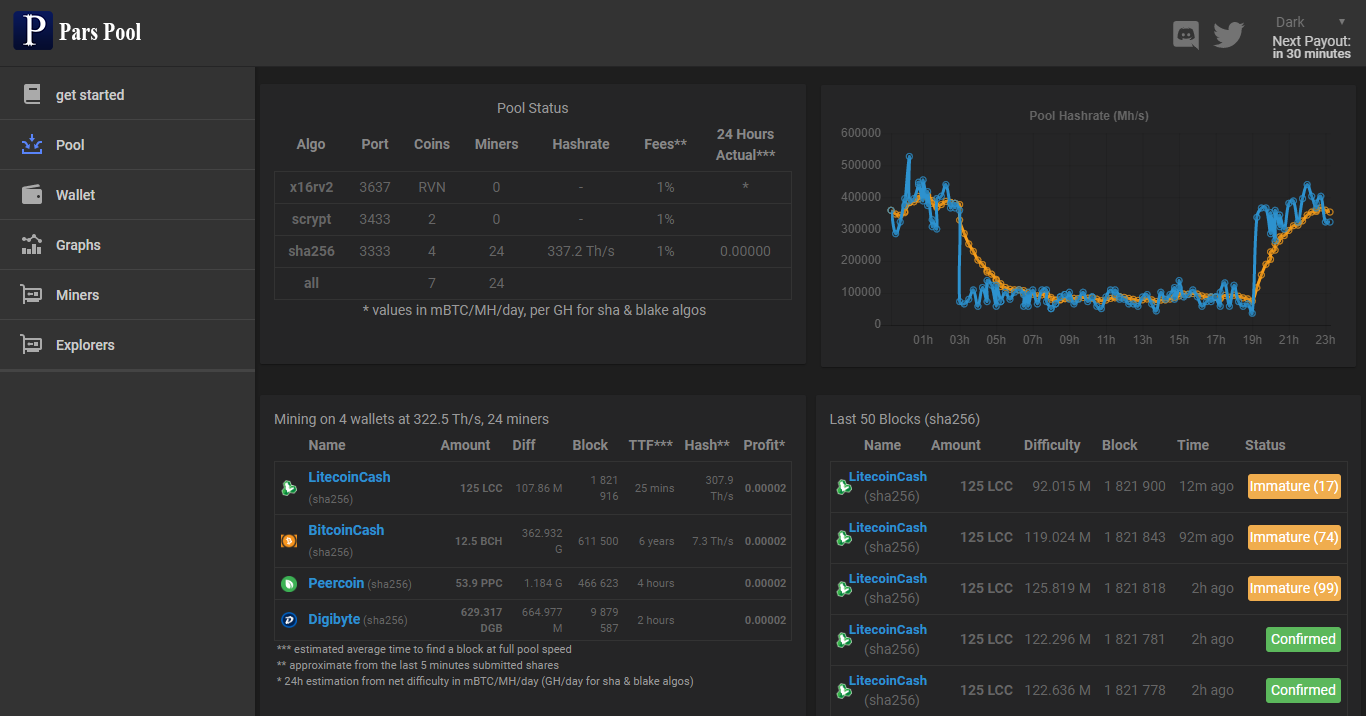Click the scrypt algo row label
The height and width of the screenshot is (716, 1366).
tap(311, 219)
